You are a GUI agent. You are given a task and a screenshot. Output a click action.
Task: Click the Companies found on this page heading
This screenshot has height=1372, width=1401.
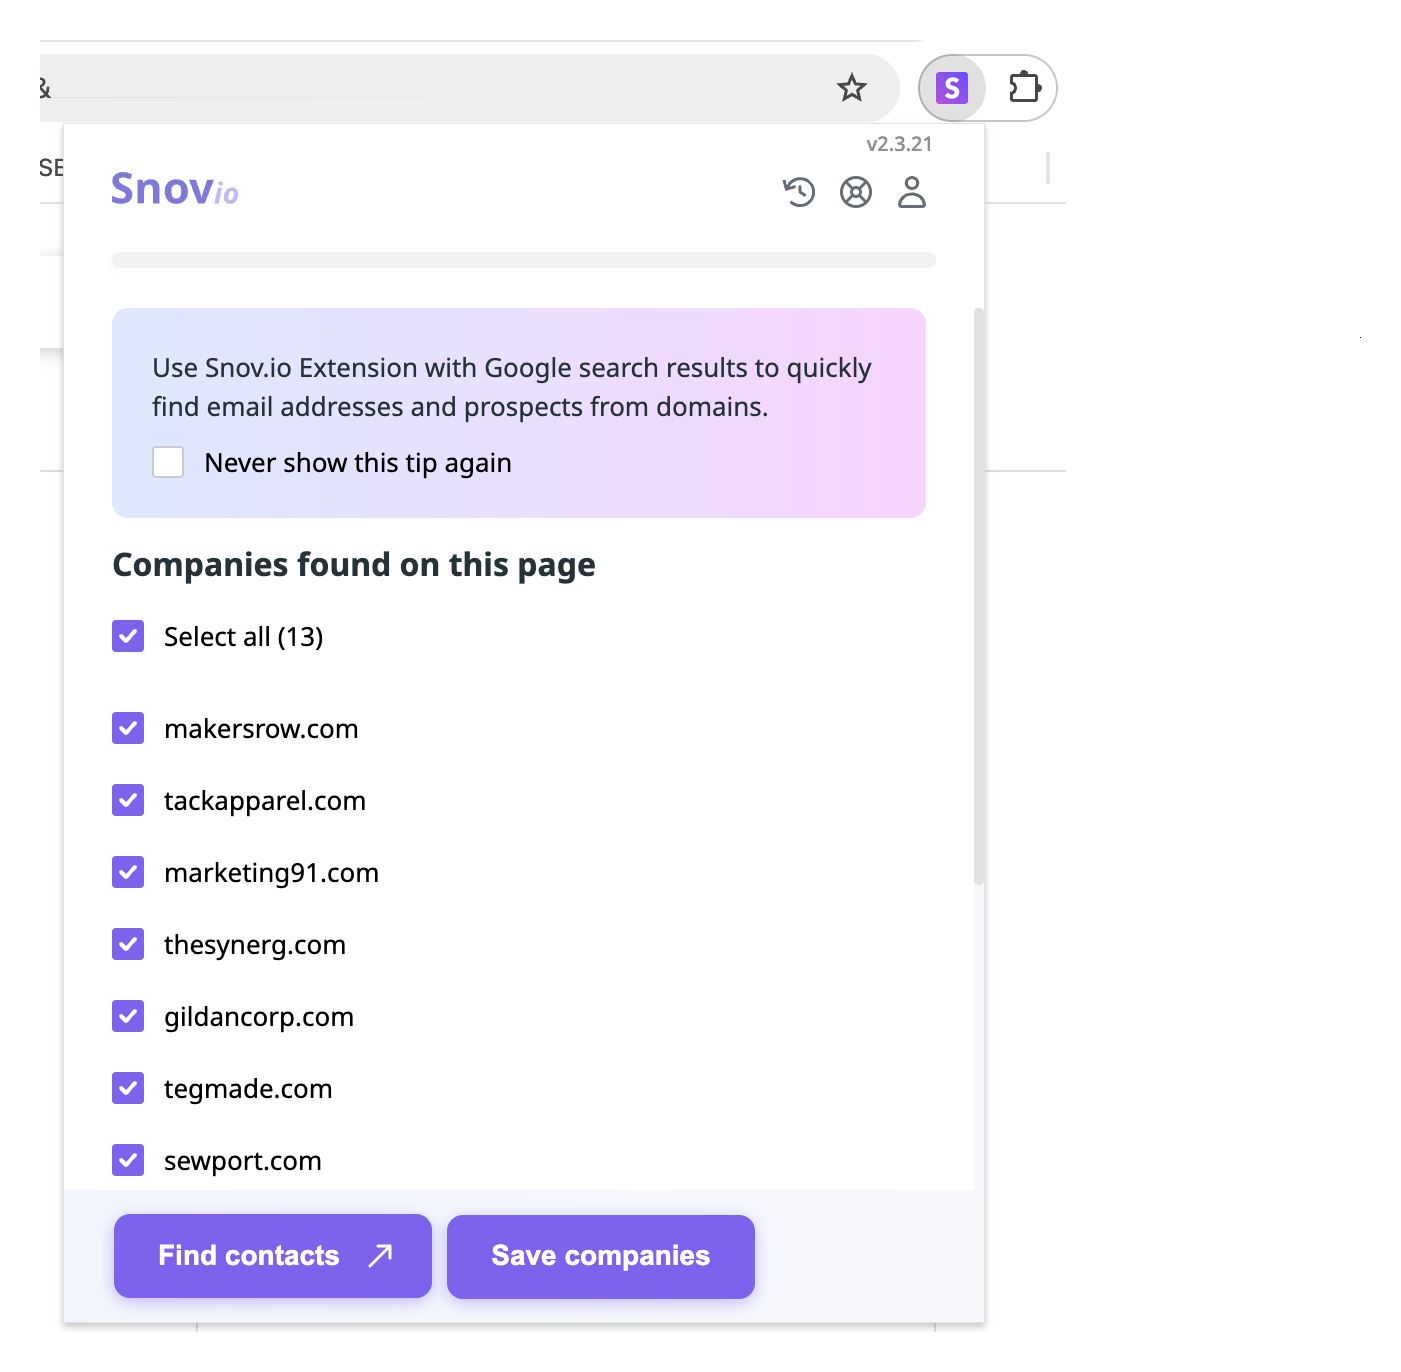(354, 565)
